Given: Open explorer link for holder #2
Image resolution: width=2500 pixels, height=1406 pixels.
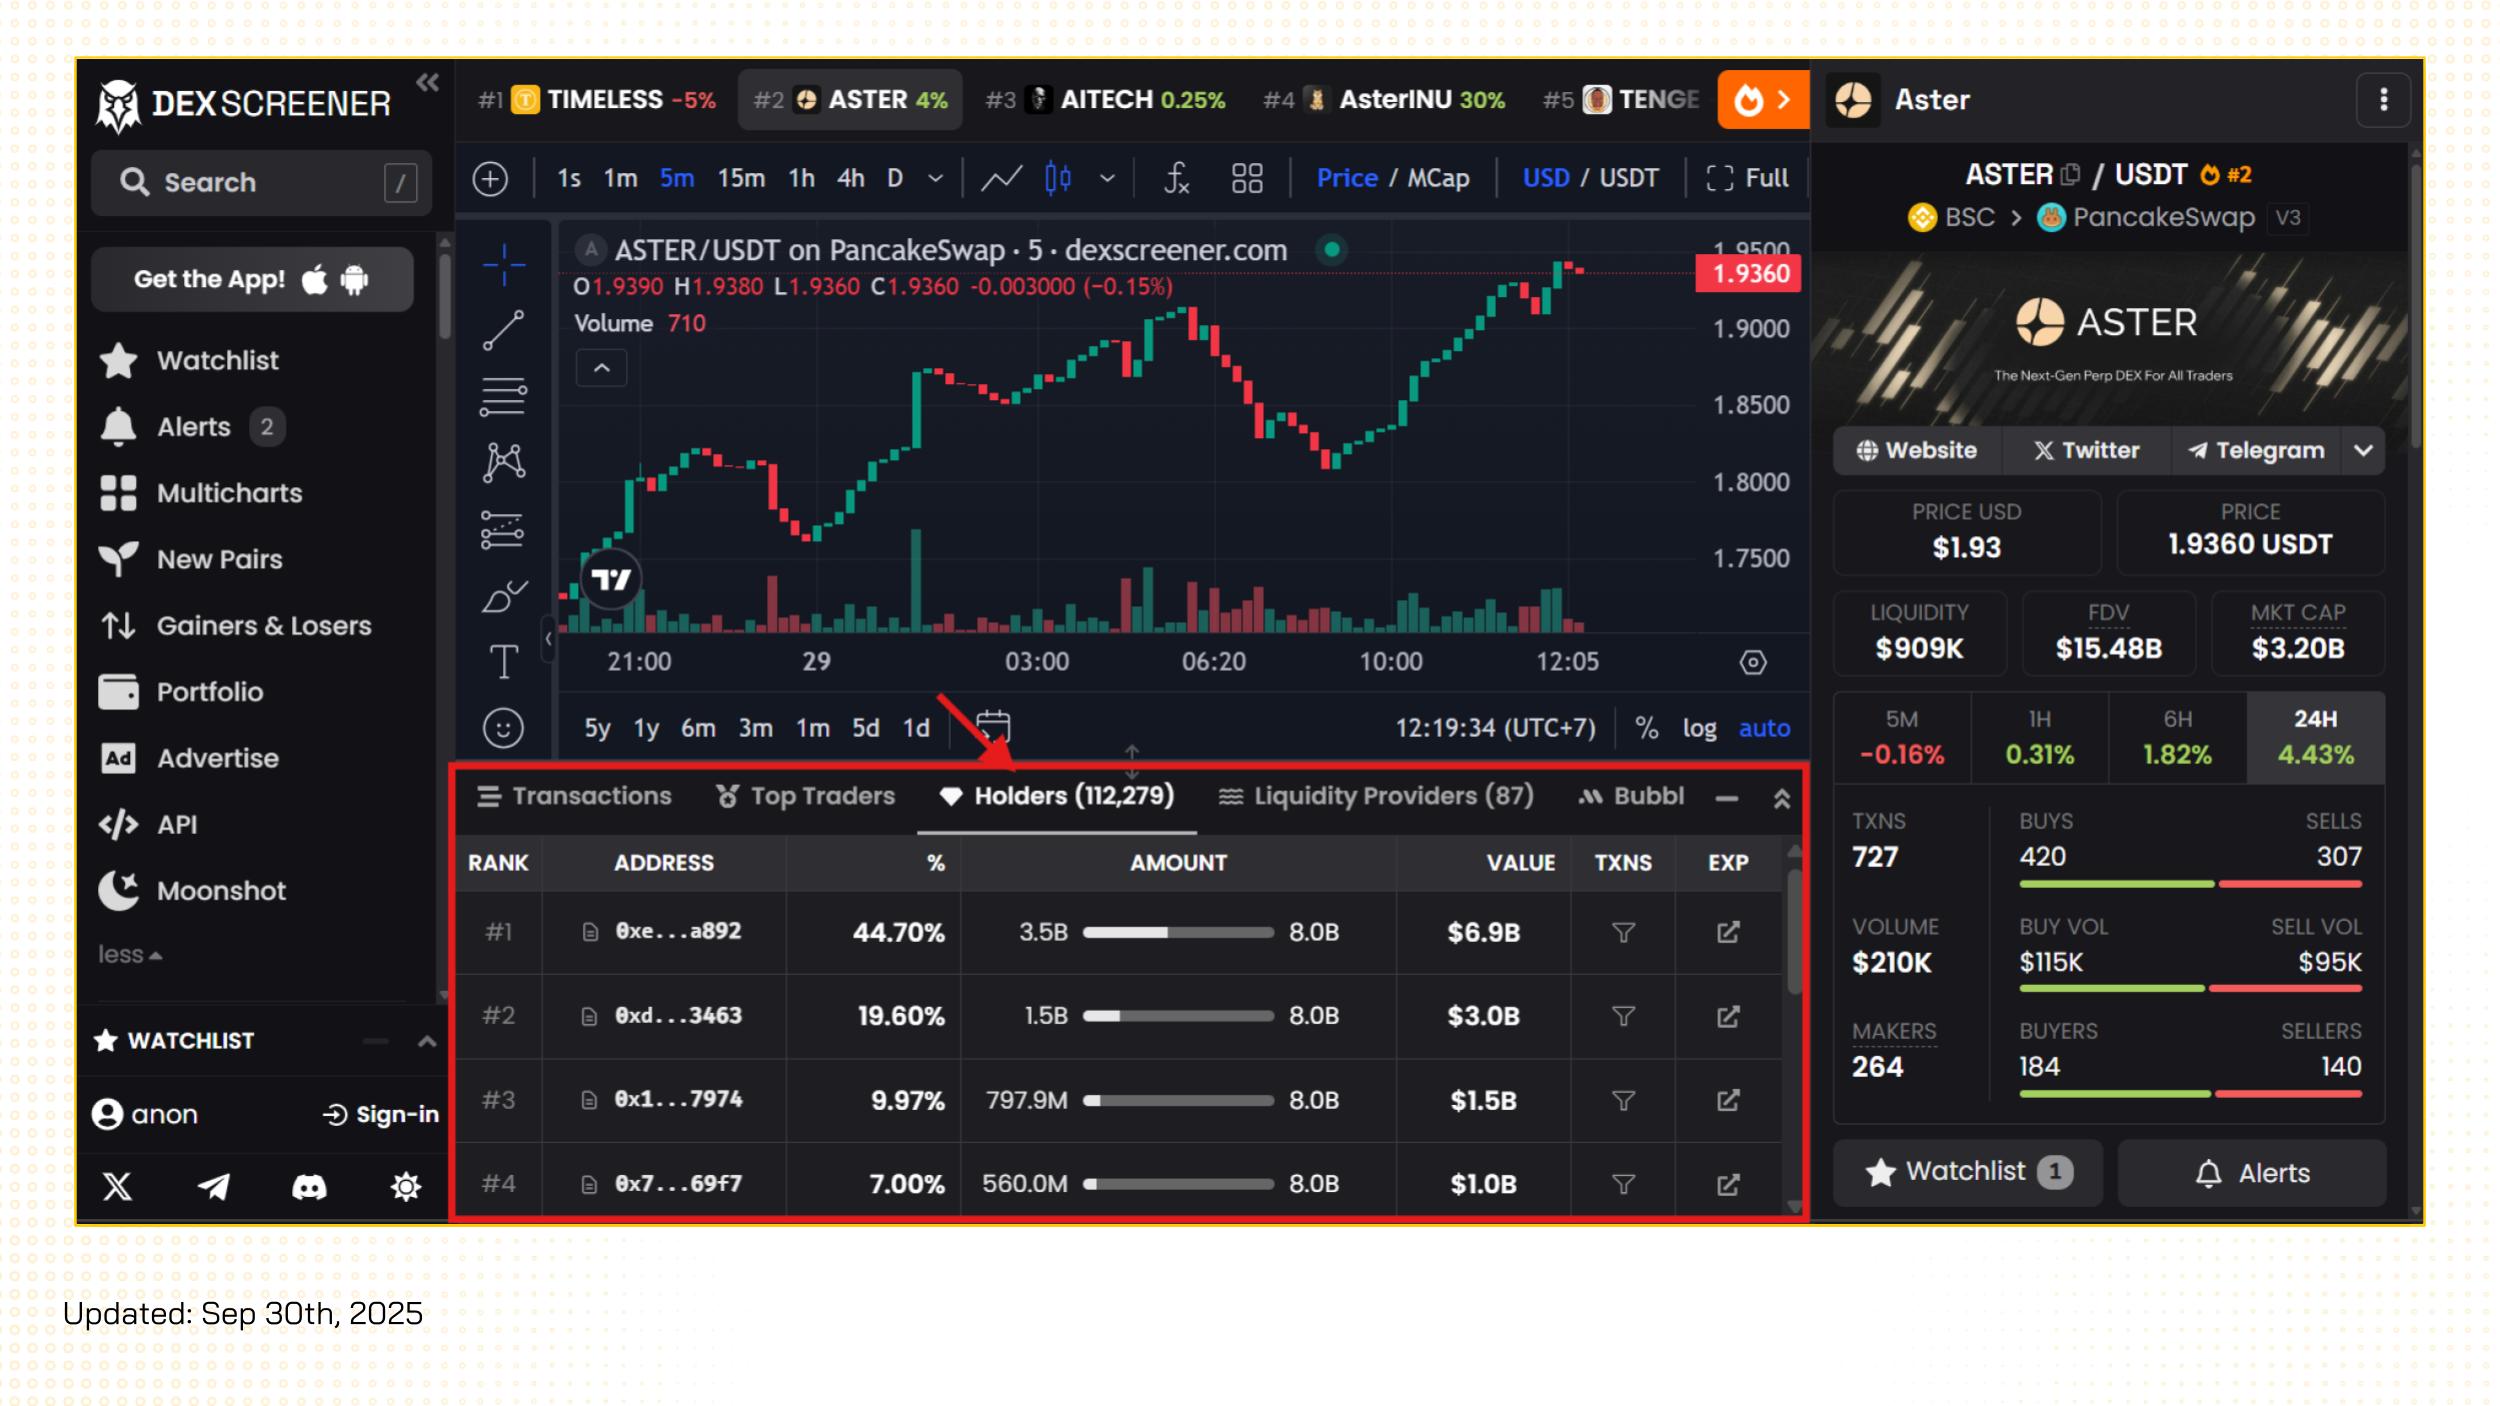Looking at the screenshot, I should click(x=1727, y=1016).
